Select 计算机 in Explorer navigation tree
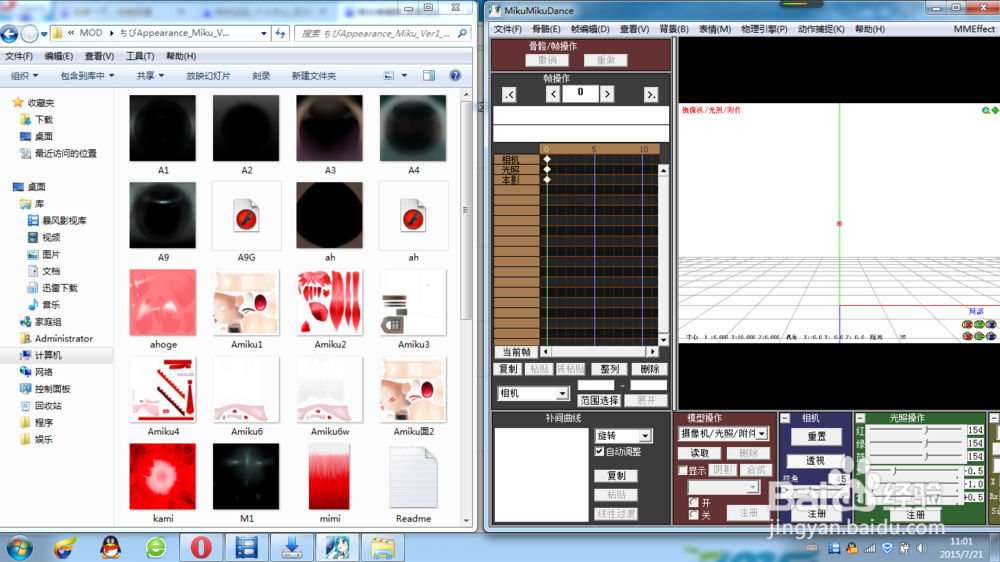1000x562 pixels. (48, 355)
